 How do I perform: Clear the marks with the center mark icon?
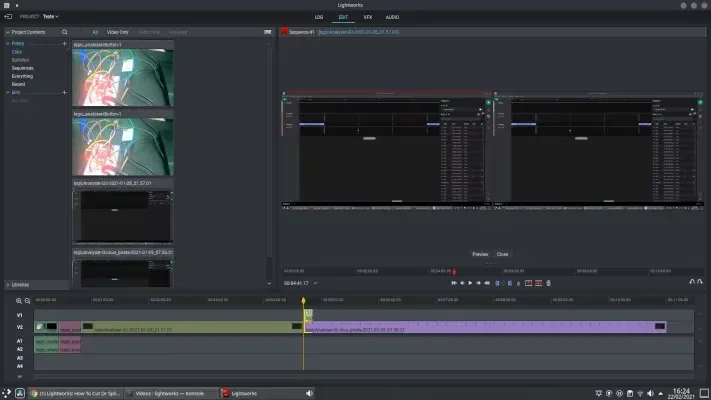tap(503, 283)
